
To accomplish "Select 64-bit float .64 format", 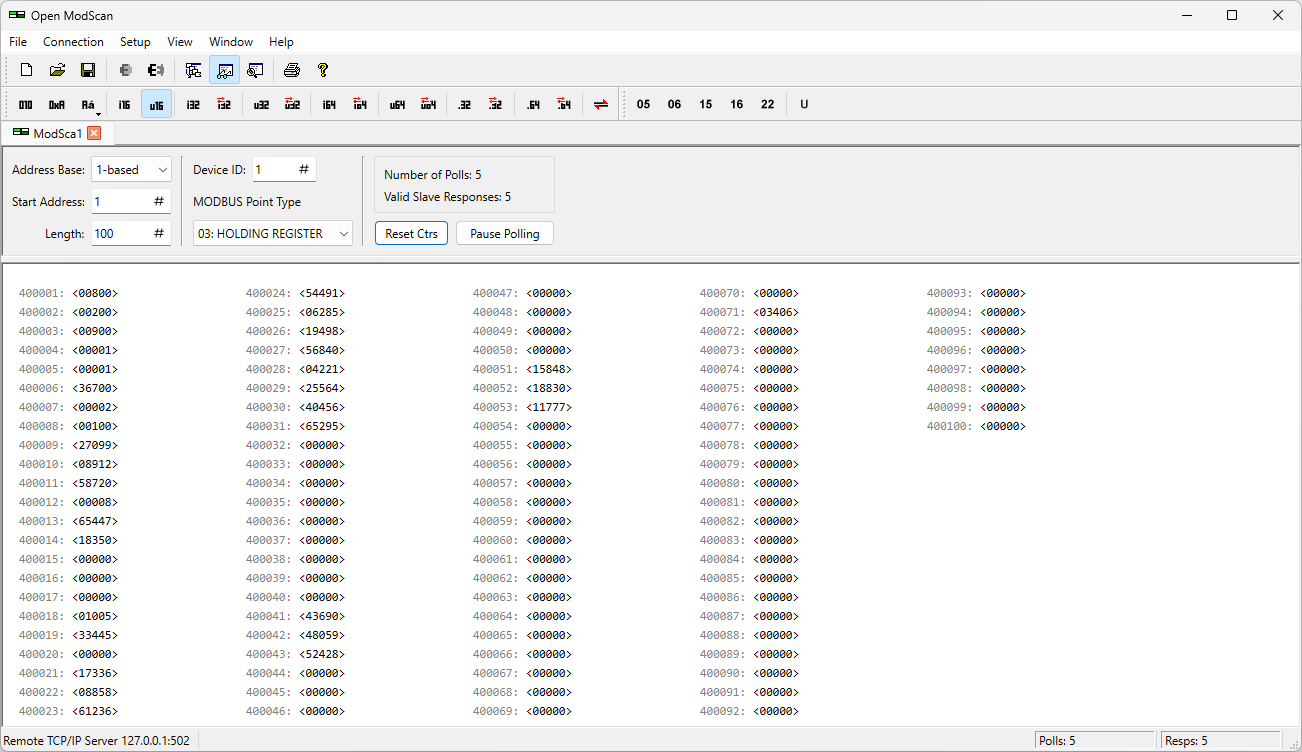I will pos(533,104).
